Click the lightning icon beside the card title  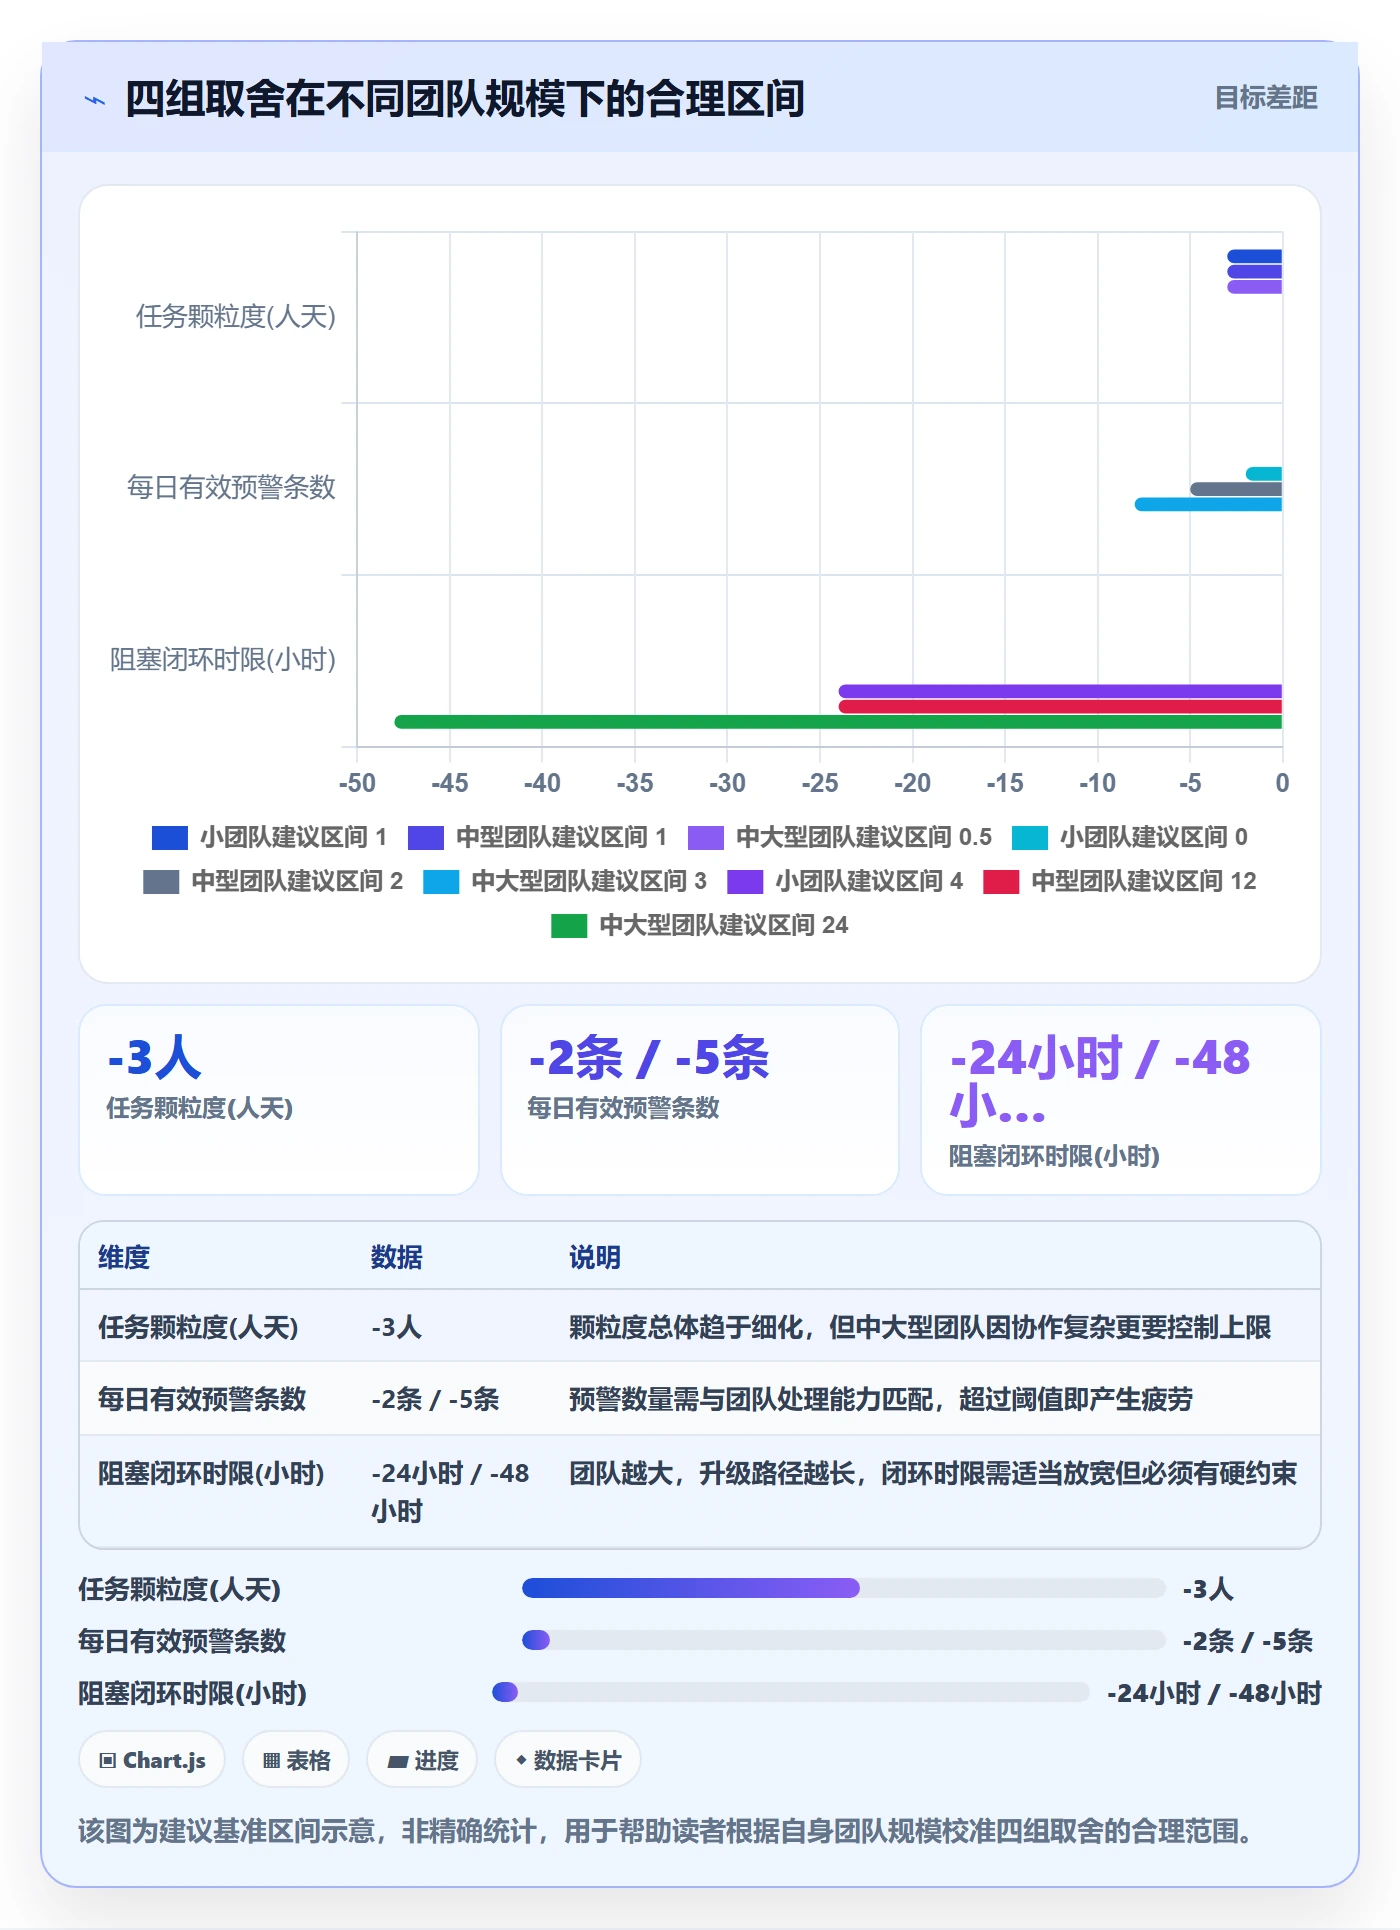[95, 100]
